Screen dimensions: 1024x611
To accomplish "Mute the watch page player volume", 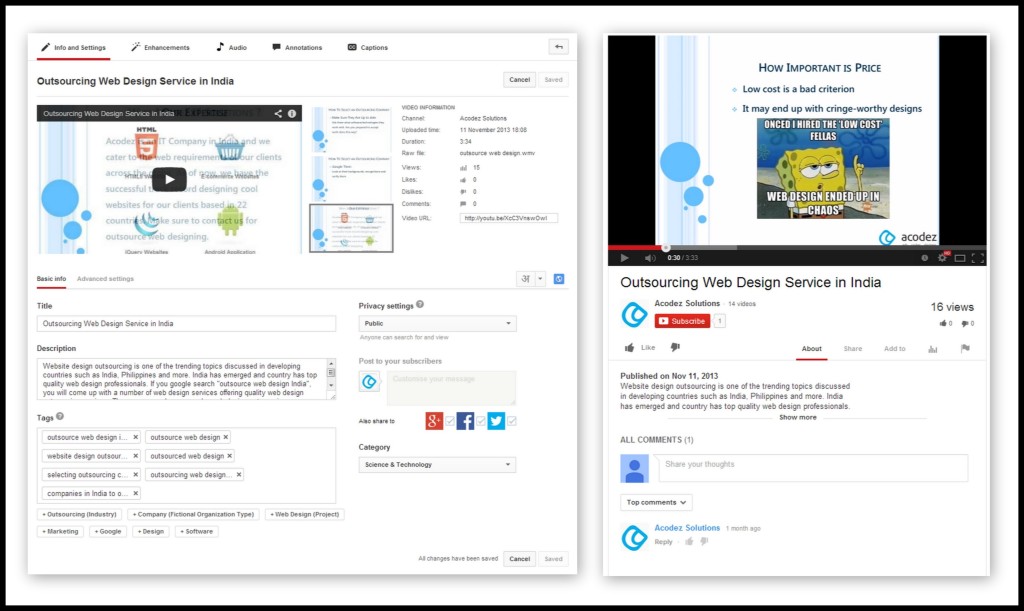I will pyautogui.click(x=650, y=258).
